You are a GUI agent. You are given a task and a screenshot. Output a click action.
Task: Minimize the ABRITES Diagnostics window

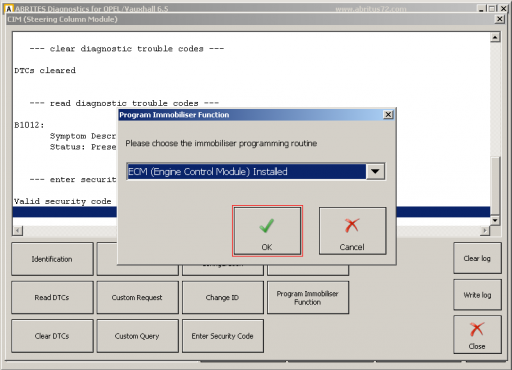pyautogui.click(x=481, y=9)
